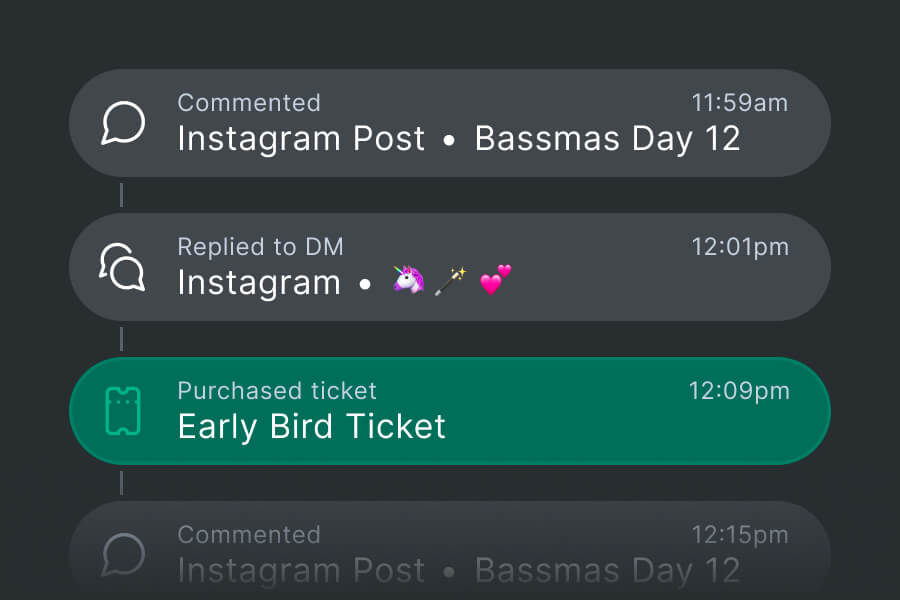Viewport: 900px width, 600px height.
Task: Click the pink hearts emoji
Action: [x=495, y=282]
